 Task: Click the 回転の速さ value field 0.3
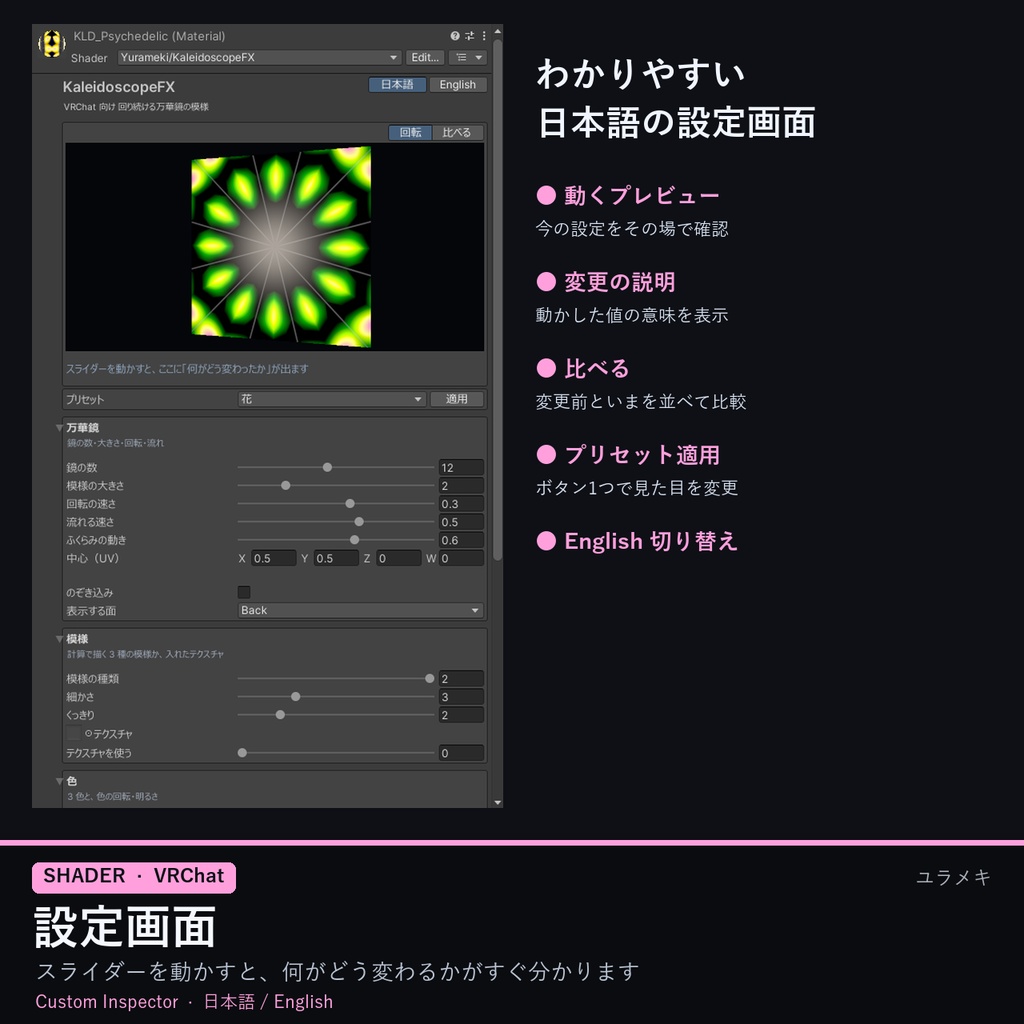(x=461, y=504)
